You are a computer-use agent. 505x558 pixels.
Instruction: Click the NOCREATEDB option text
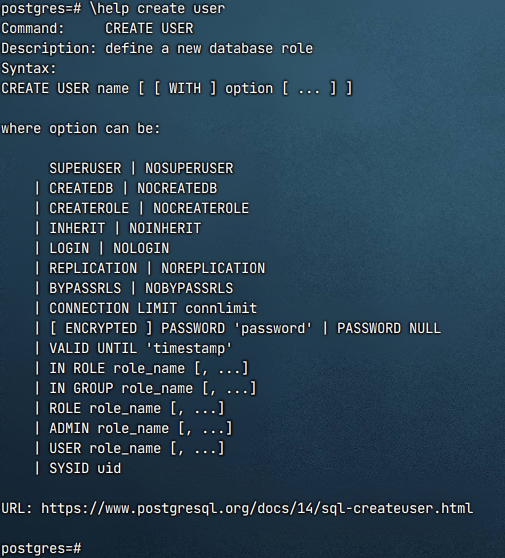pos(177,188)
